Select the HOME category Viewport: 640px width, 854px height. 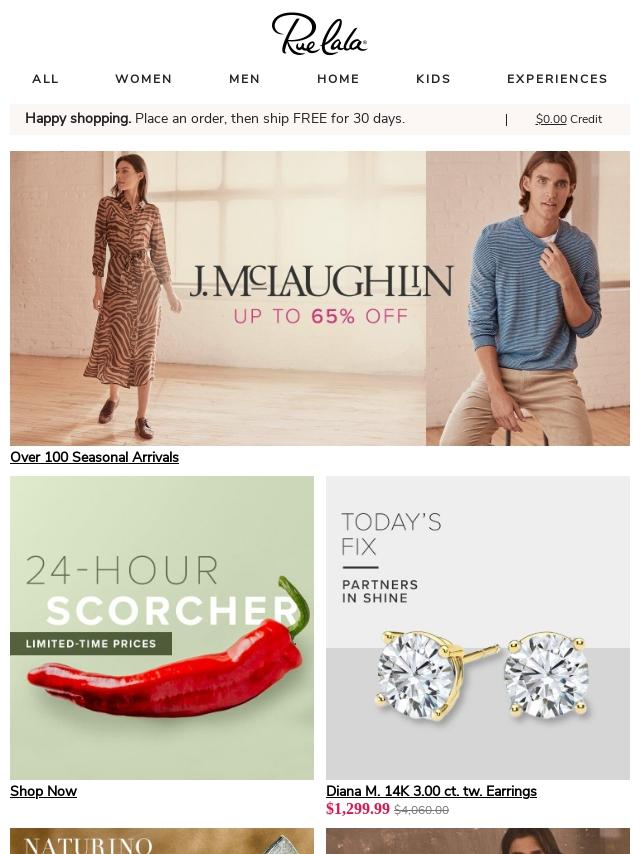[338, 79]
